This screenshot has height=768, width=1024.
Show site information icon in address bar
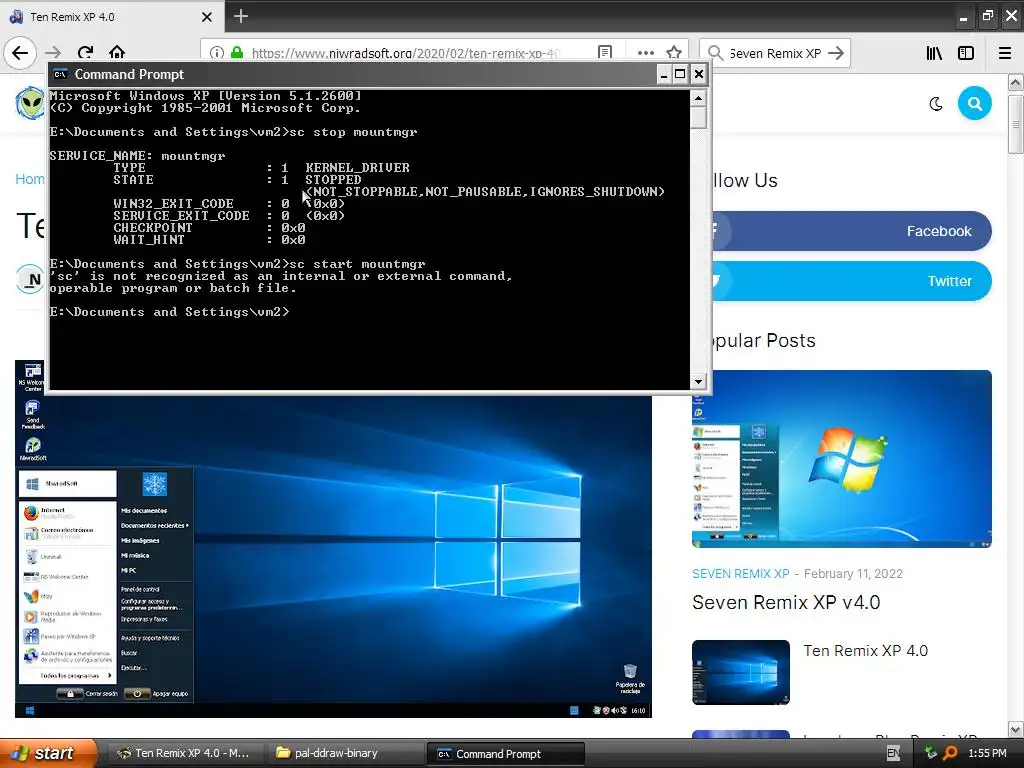point(217,53)
